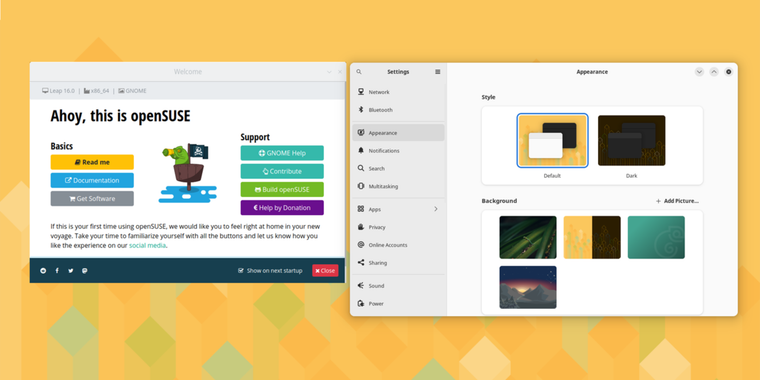Click the Reddit icon in Welcome footer
This screenshot has width=760, height=380.
[43, 270]
